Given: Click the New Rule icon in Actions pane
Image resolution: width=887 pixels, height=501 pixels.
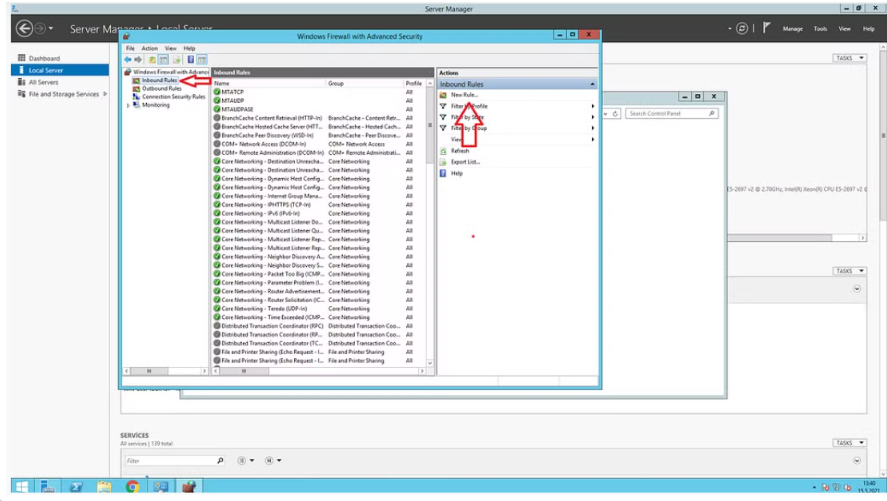Looking at the screenshot, I should point(444,95).
